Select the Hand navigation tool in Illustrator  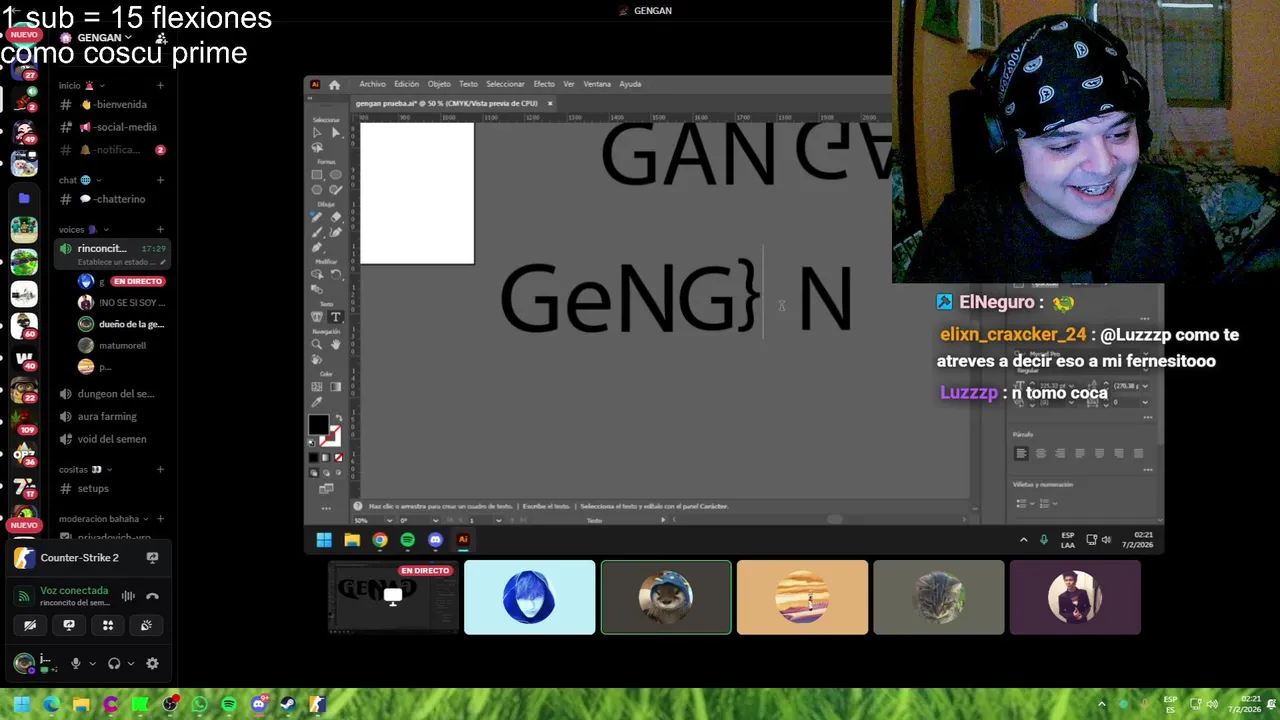click(x=336, y=344)
